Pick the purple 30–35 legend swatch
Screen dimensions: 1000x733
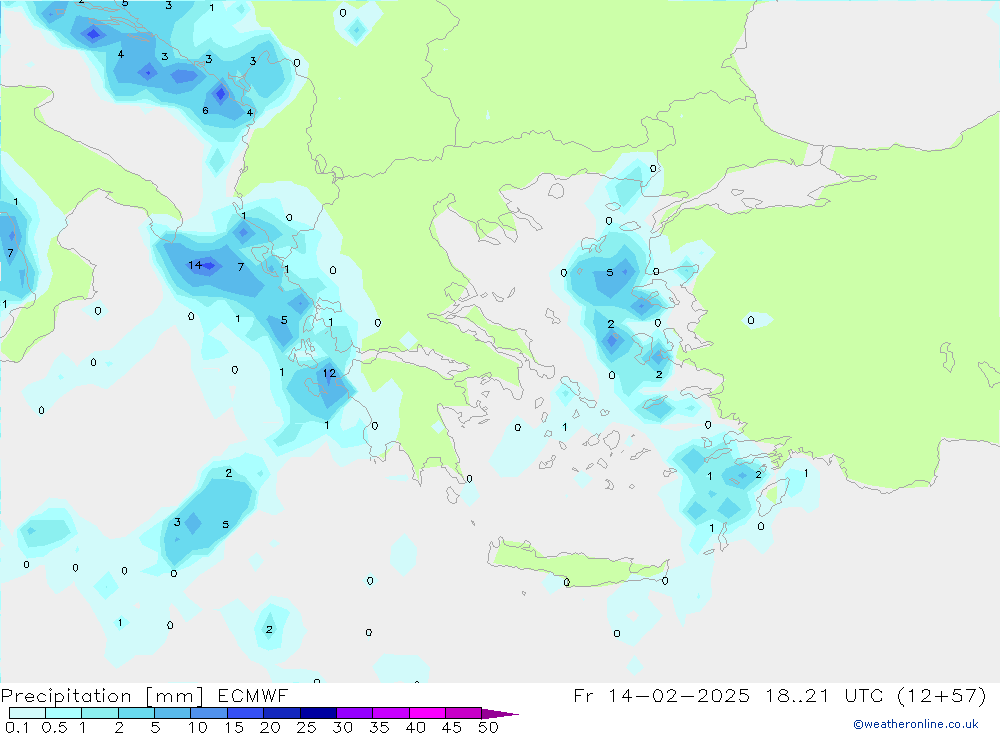(355, 713)
